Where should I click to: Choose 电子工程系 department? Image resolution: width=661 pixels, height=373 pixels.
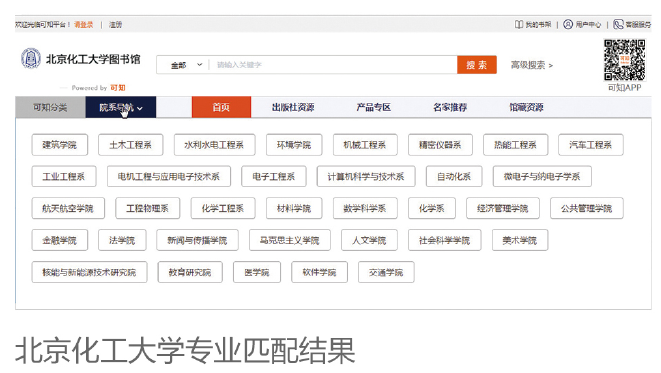click(274, 177)
